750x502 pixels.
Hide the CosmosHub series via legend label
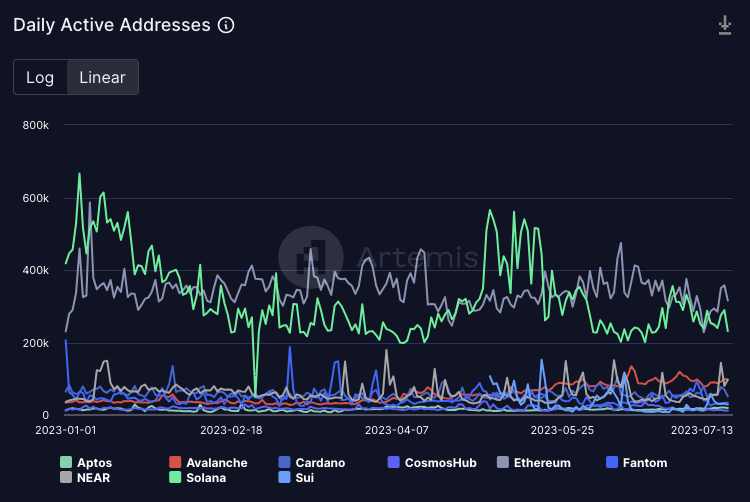tap(440, 463)
